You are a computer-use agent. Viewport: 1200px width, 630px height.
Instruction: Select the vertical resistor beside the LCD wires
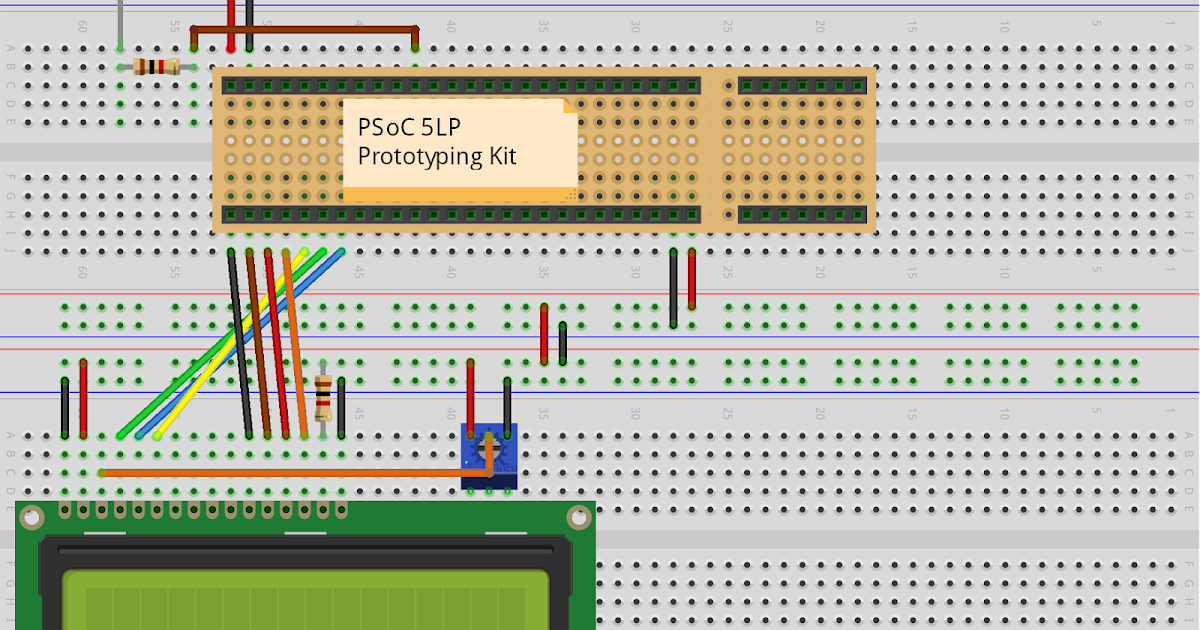pos(323,399)
